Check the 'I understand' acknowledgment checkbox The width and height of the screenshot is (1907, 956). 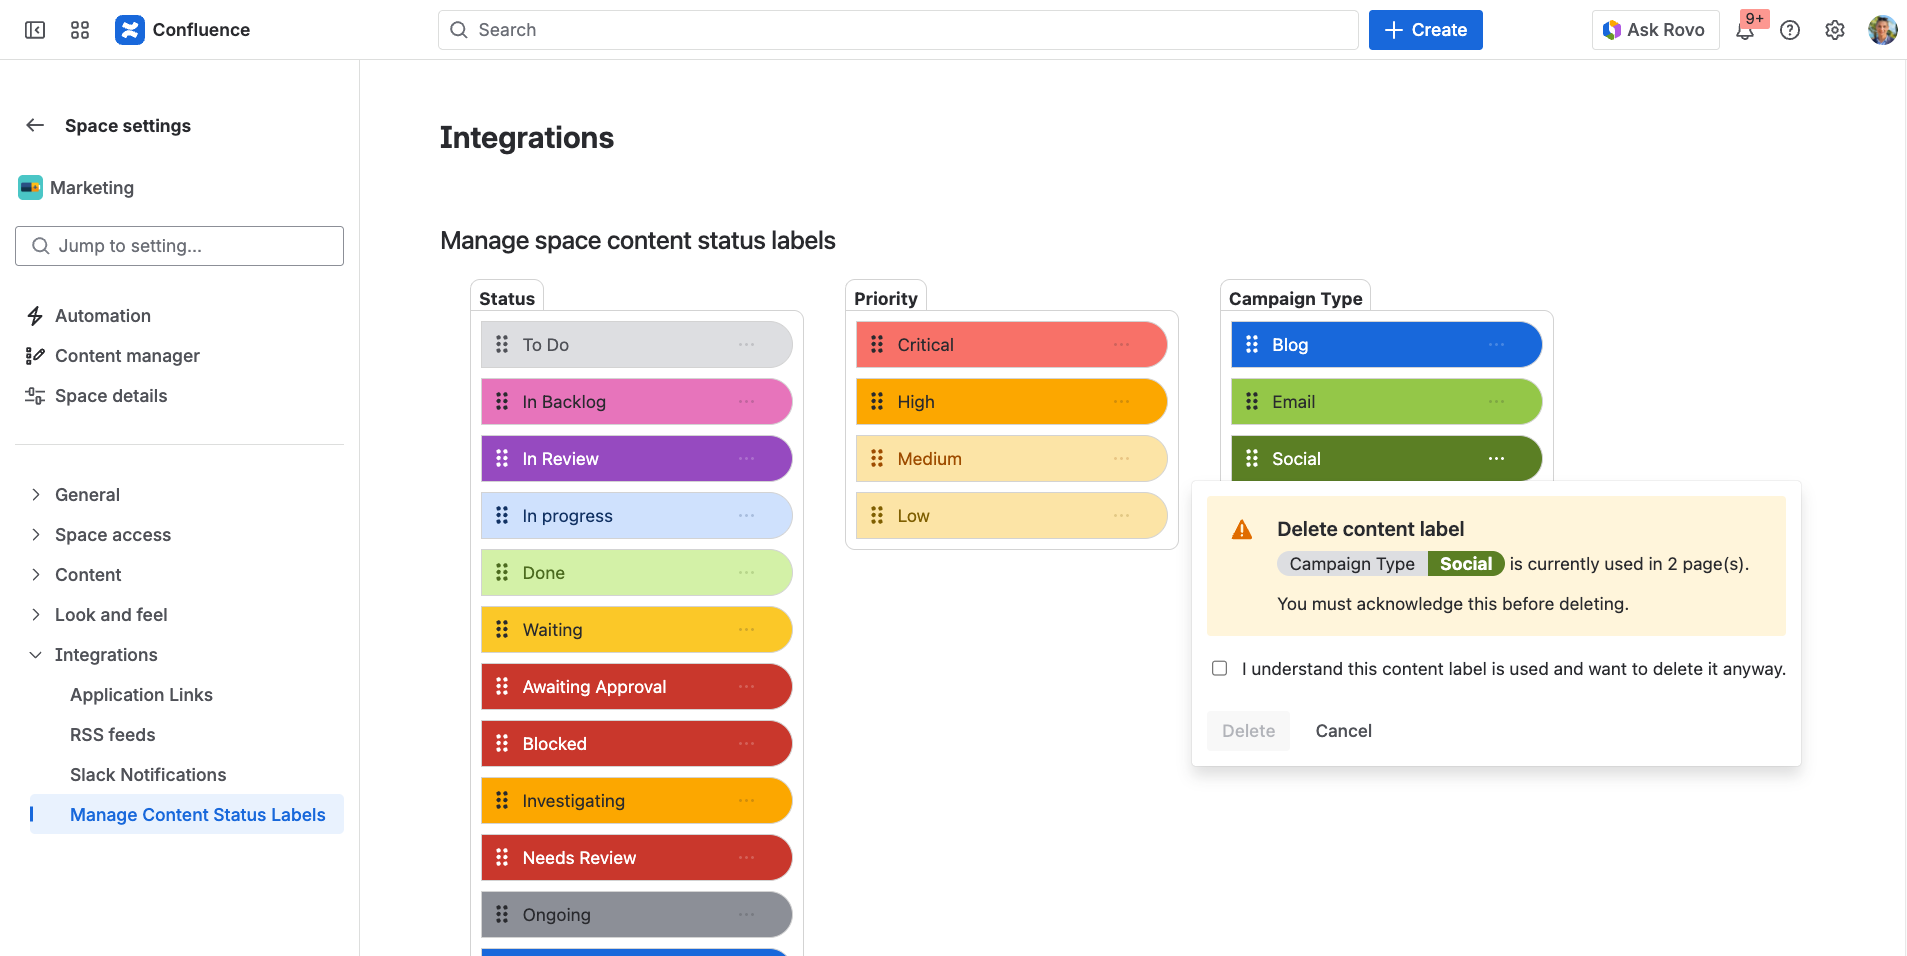tap(1220, 668)
